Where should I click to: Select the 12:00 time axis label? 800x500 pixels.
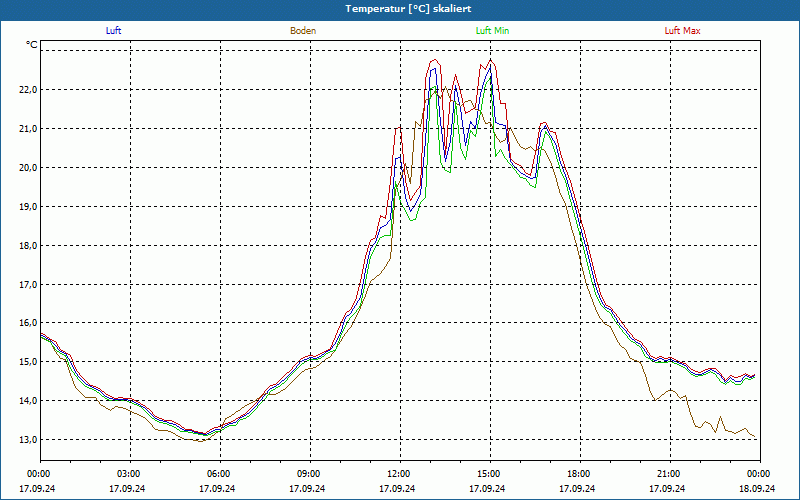point(399,474)
